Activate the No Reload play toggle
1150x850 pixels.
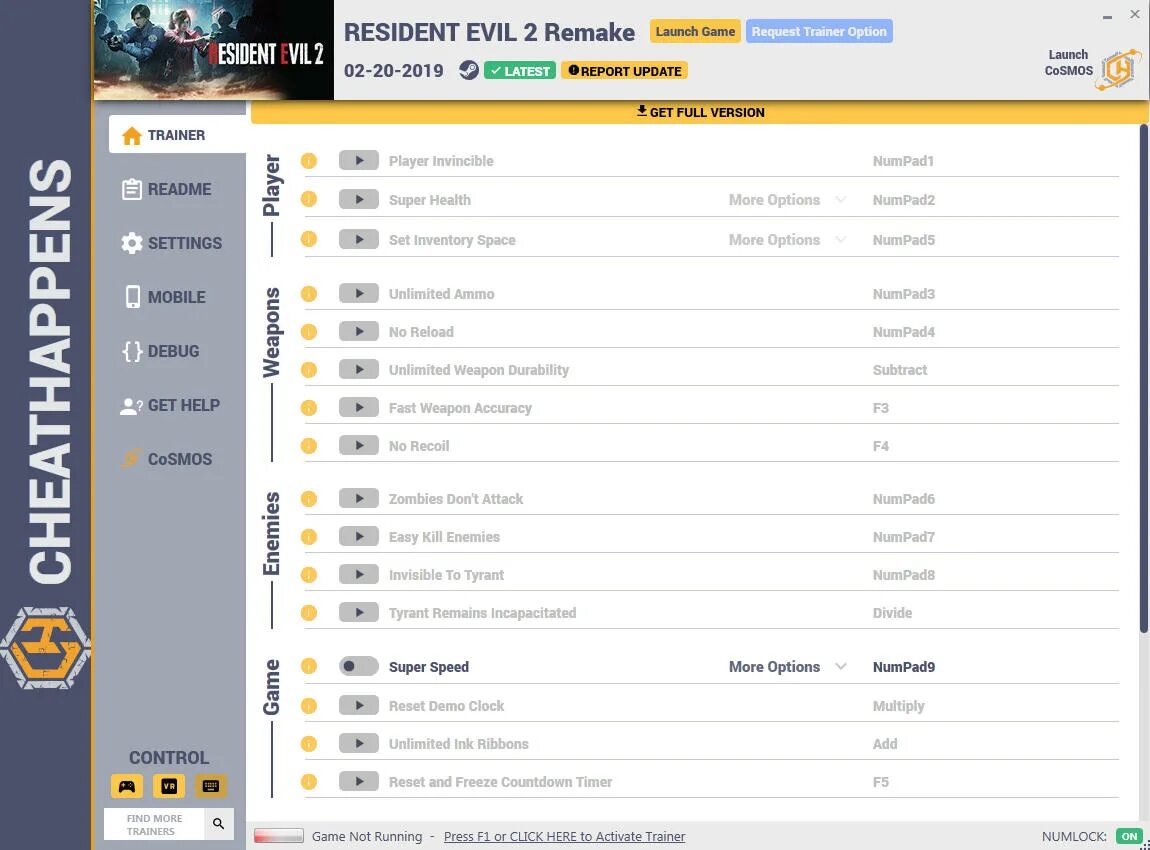coord(359,331)
